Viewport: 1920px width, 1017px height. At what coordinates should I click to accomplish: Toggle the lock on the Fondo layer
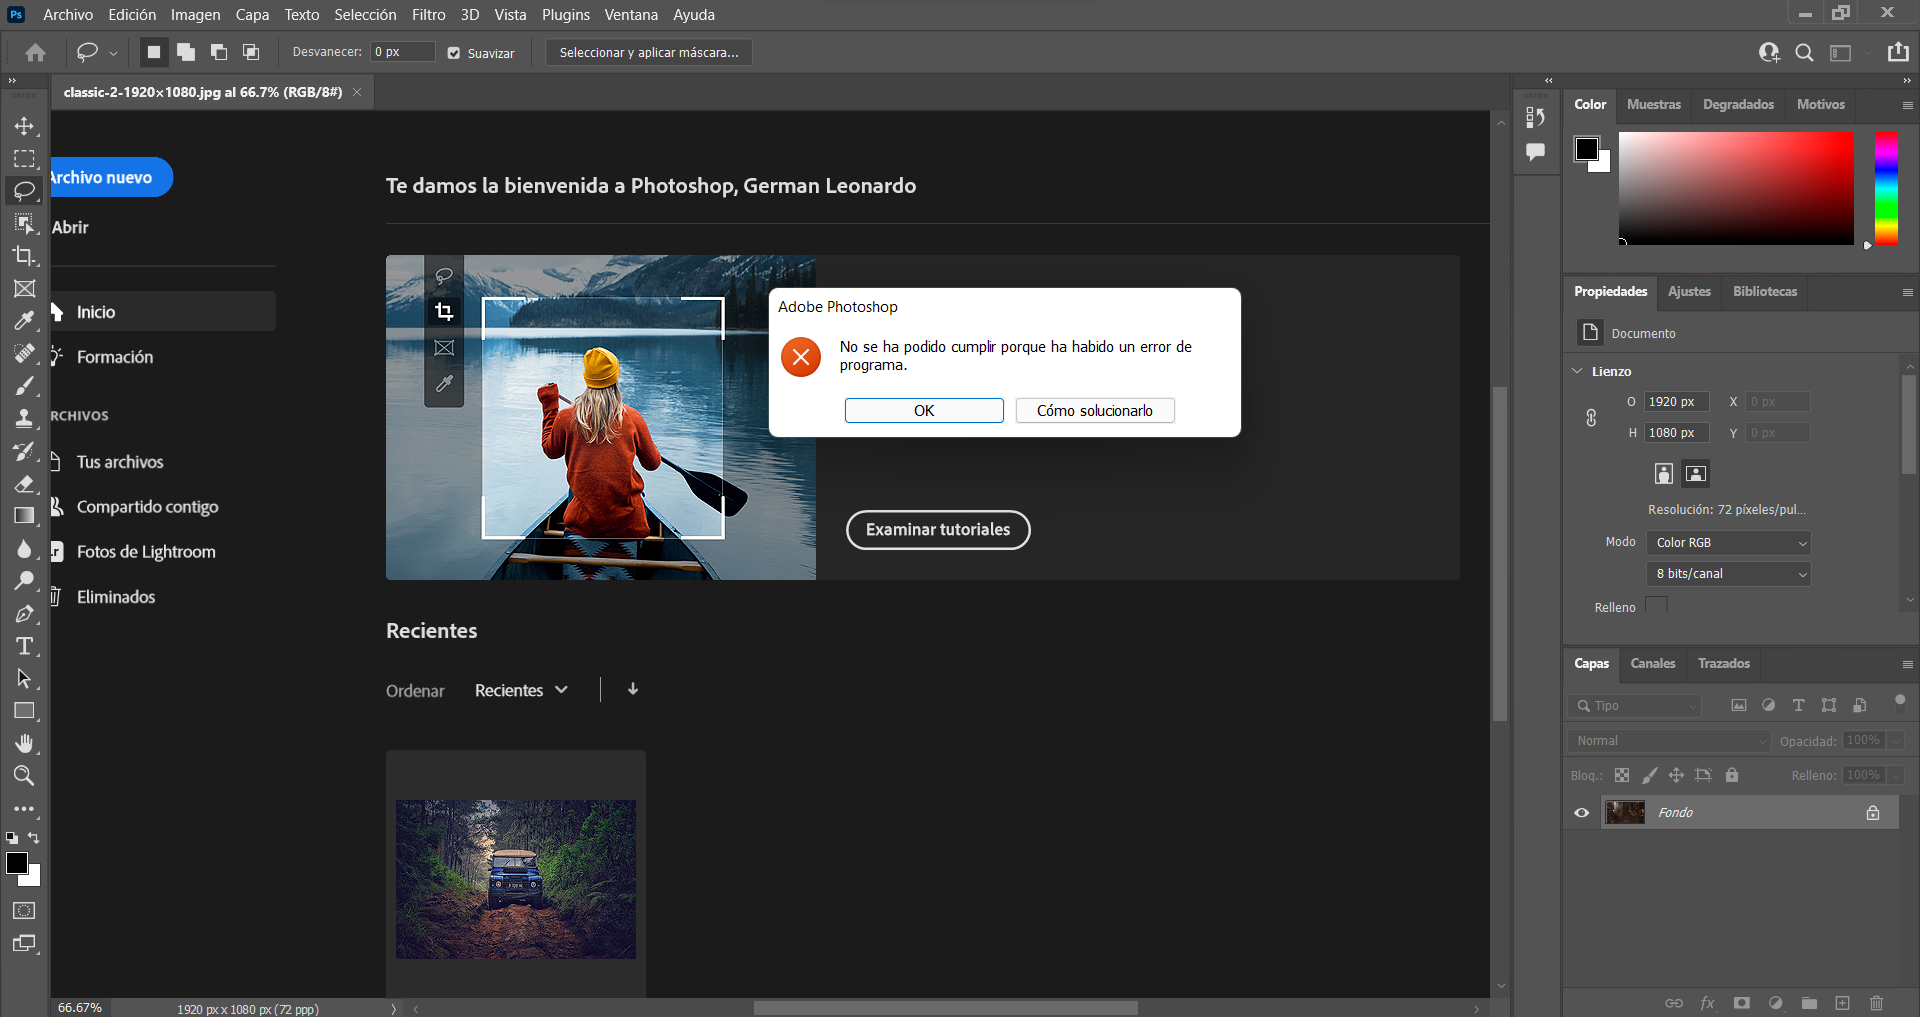1873,812
